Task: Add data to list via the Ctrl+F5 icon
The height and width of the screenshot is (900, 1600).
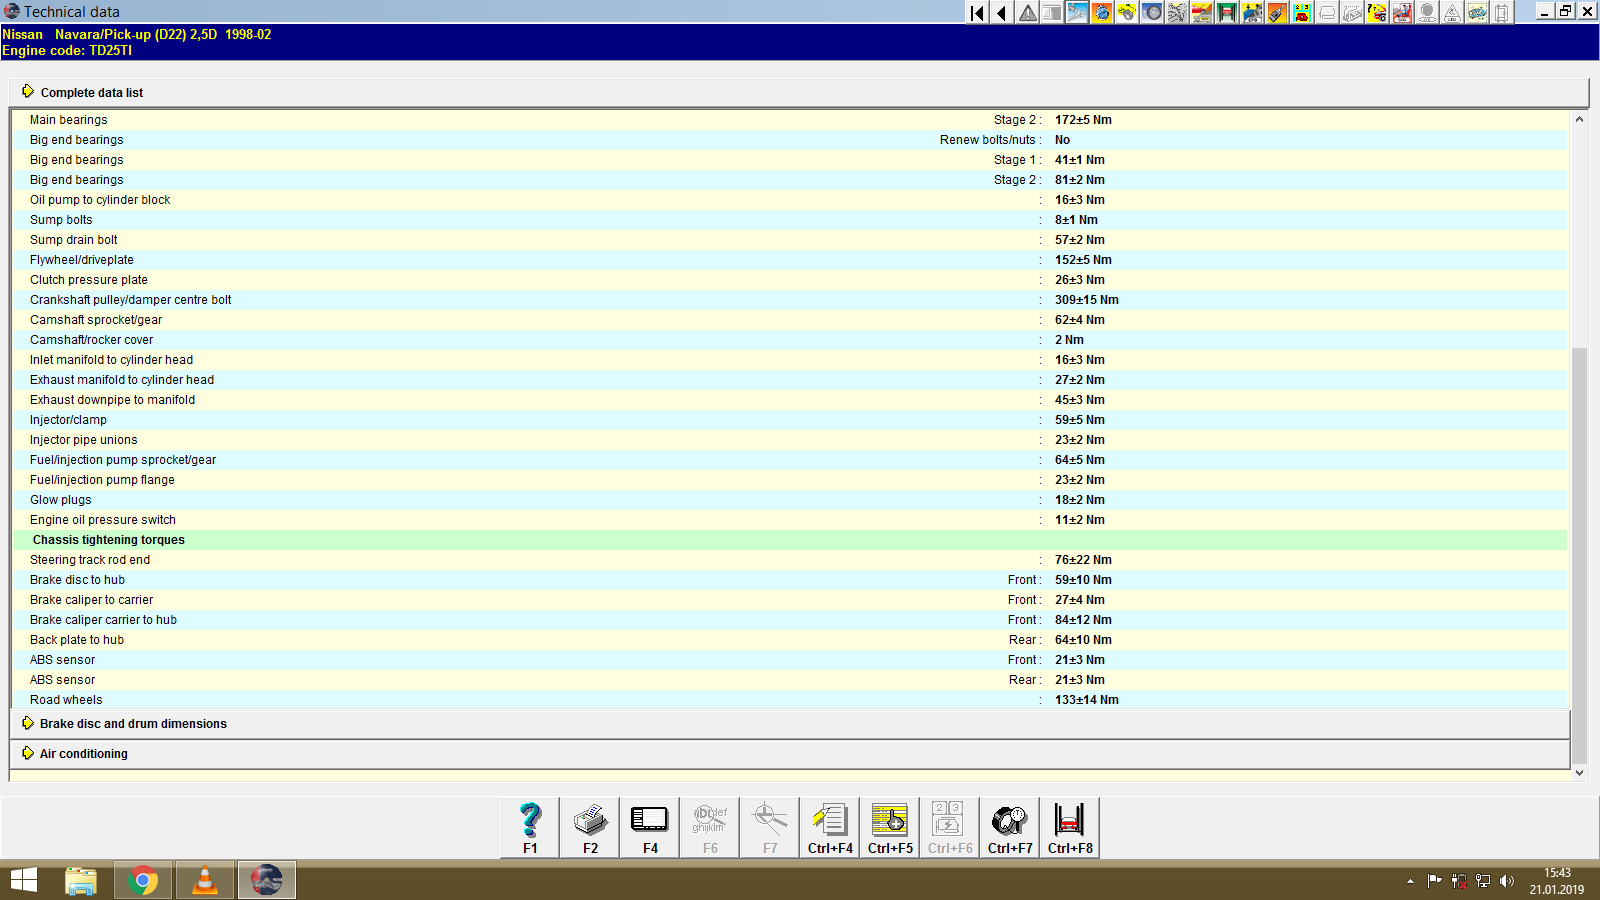Action: pyautogui.click(x=889, y=826)
